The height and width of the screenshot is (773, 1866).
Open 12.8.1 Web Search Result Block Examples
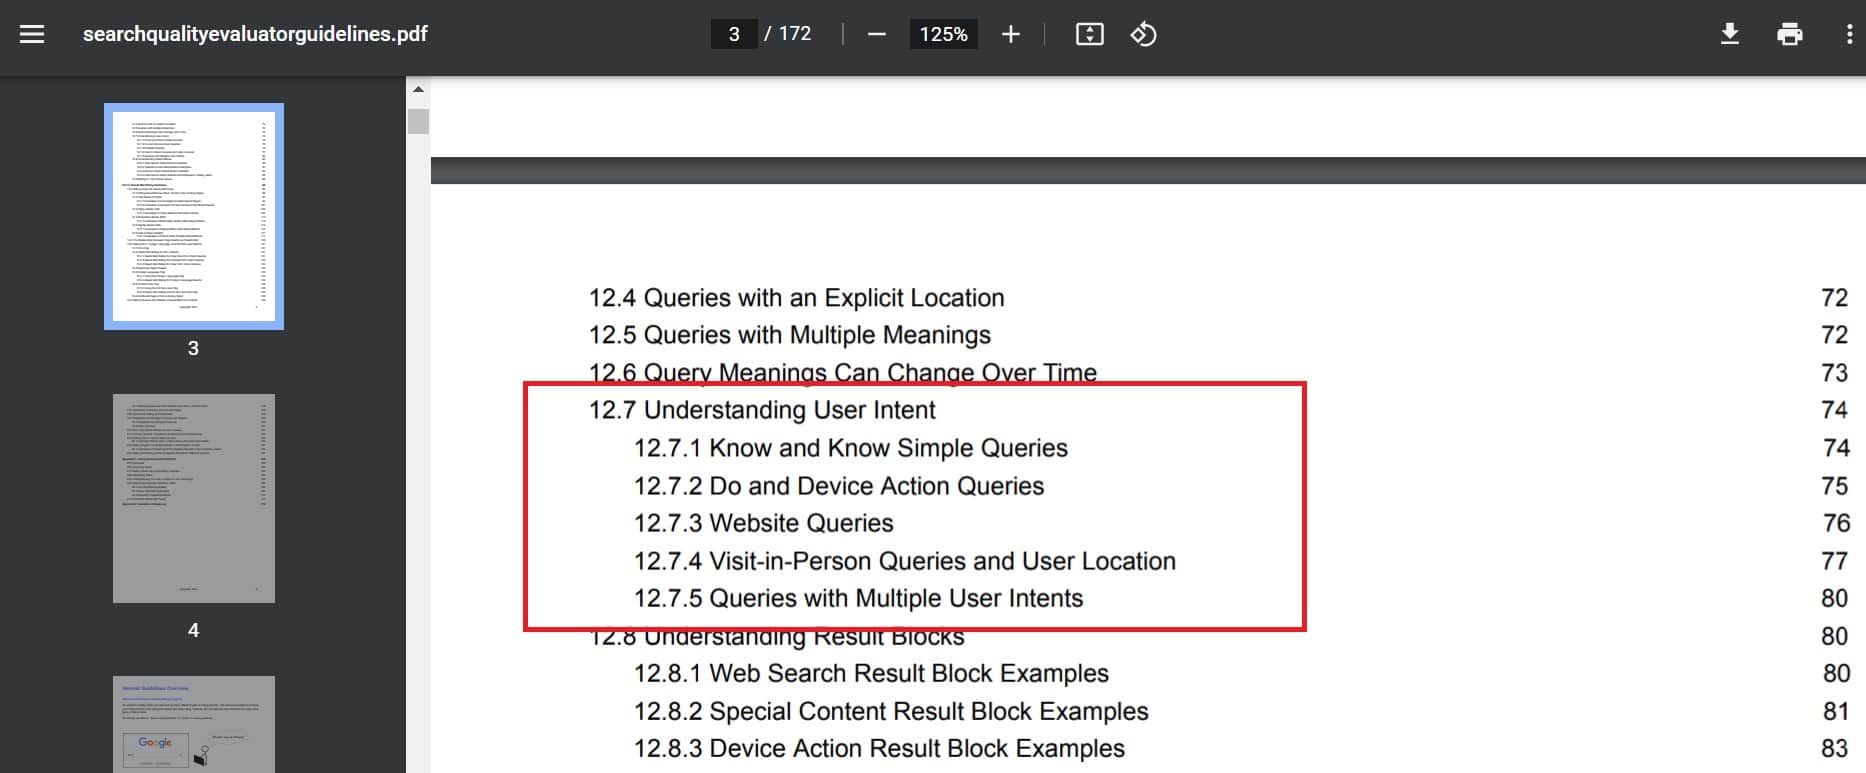click(x=871, y=673)
